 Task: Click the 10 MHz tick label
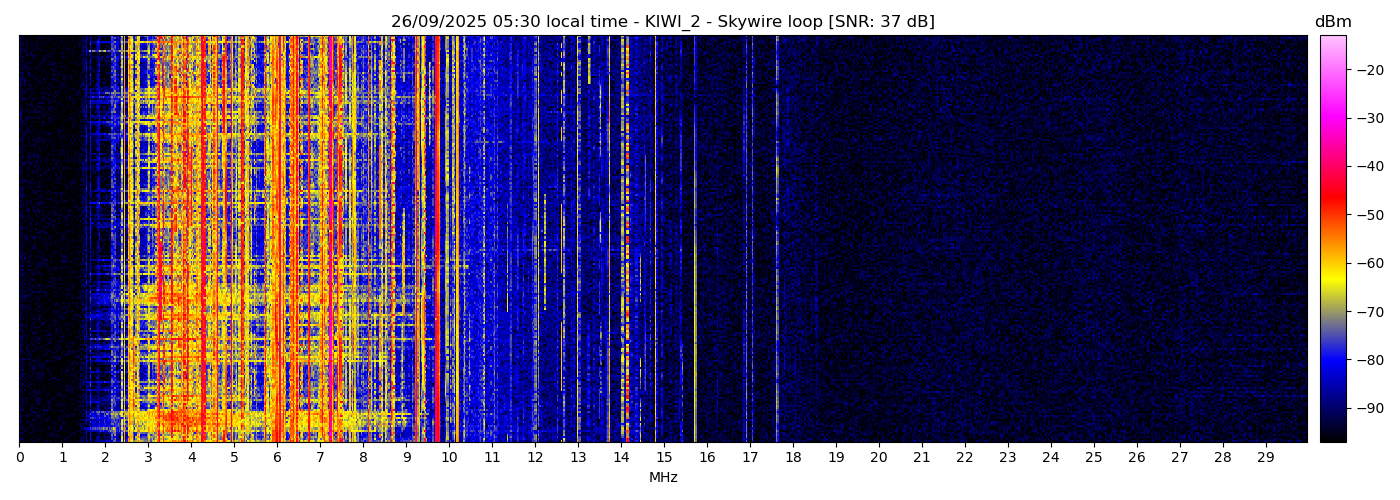tap(449, 457)
